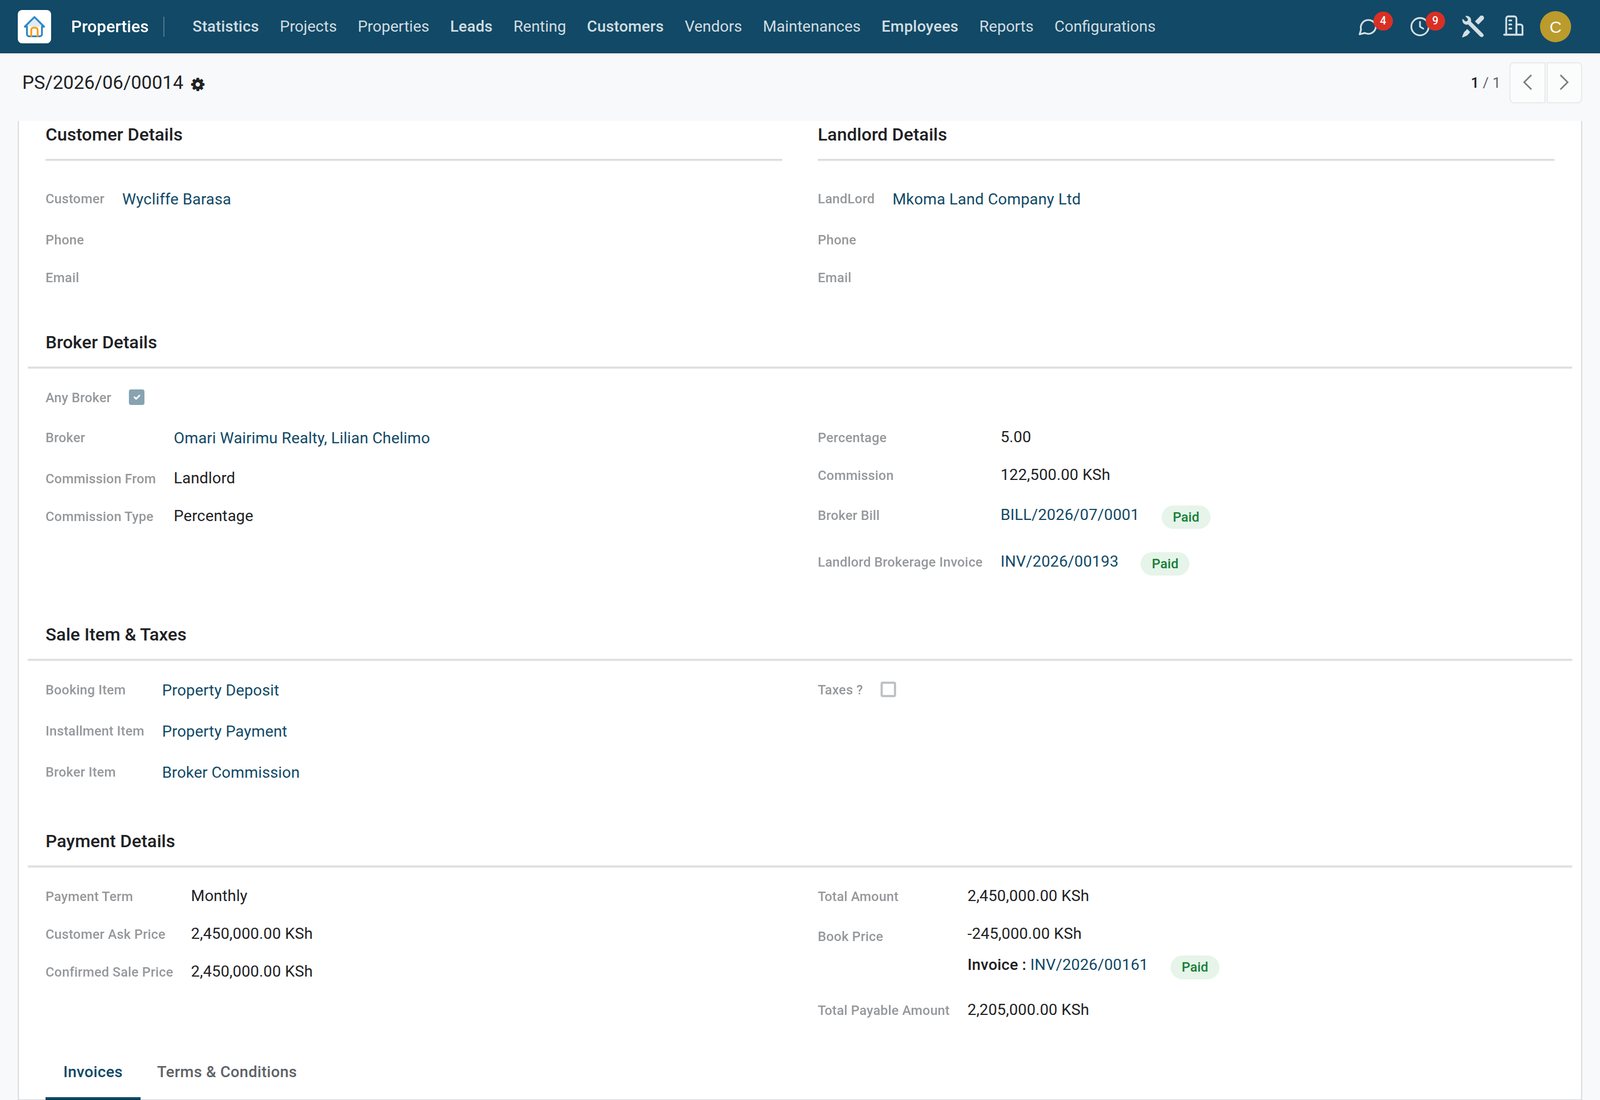Toggle the Any Broker checkbox
The width and height of the screenshot is (1600, 1100).
pyautogui.click(x=137, y=397)
